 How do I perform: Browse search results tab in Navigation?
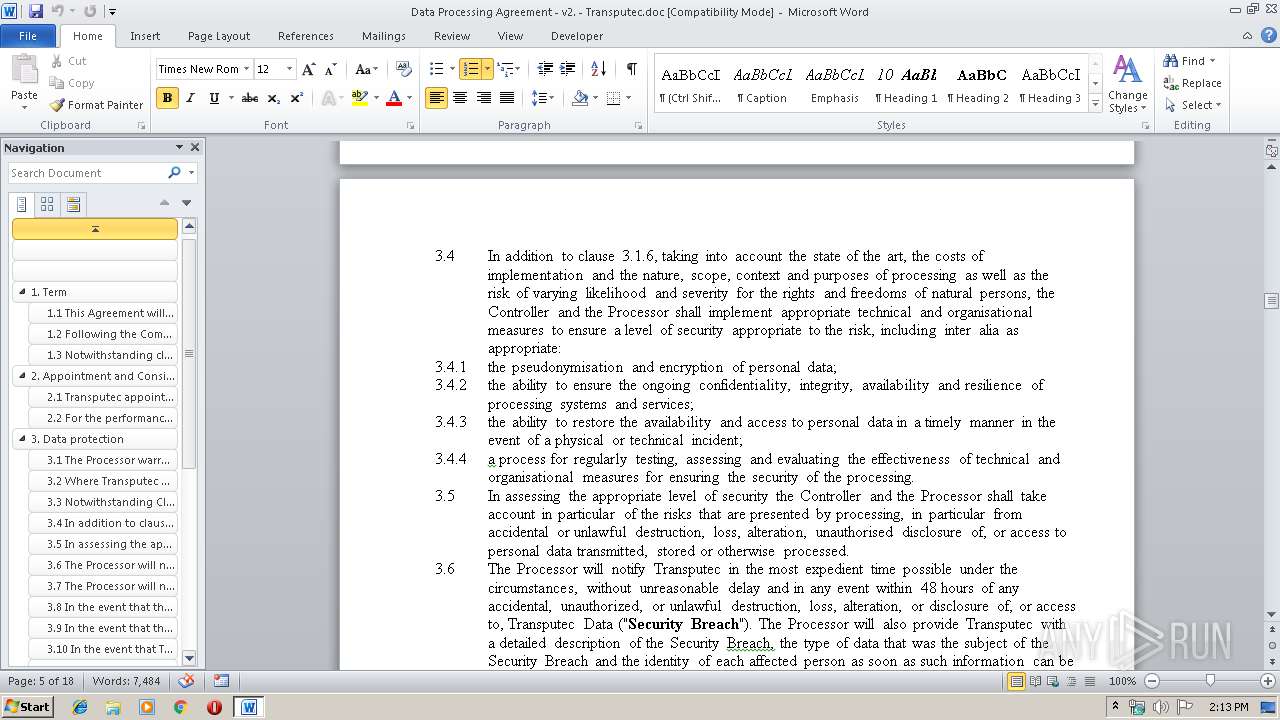pyautogui.click(x=73, y=205)
